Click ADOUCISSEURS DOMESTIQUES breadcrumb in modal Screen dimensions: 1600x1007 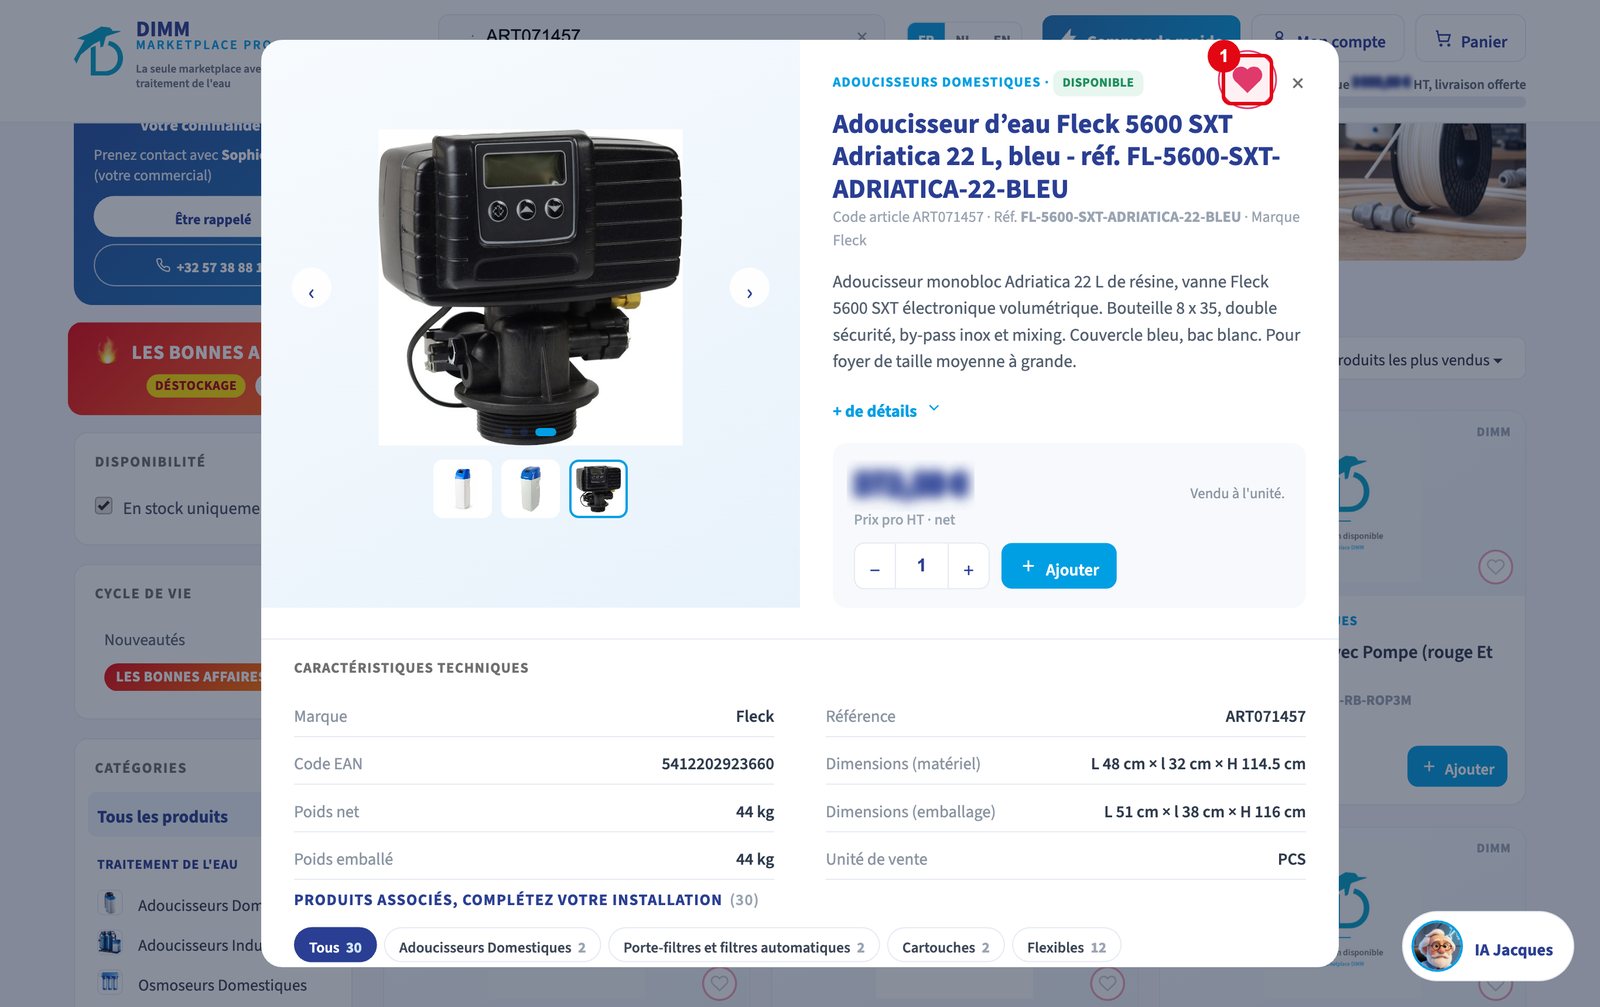pos(936,82)
